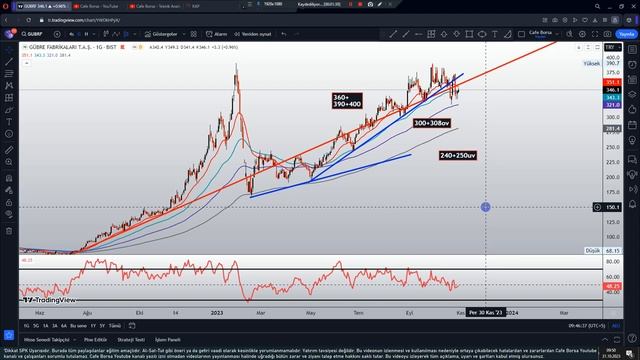Click the 300+308ov text label on chart
Screen dimensions: 640x360
point(432,123)
